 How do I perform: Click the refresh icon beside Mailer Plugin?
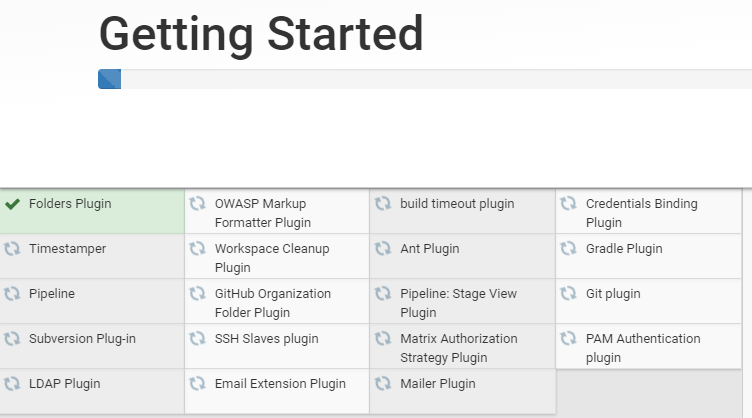[383, 384]
